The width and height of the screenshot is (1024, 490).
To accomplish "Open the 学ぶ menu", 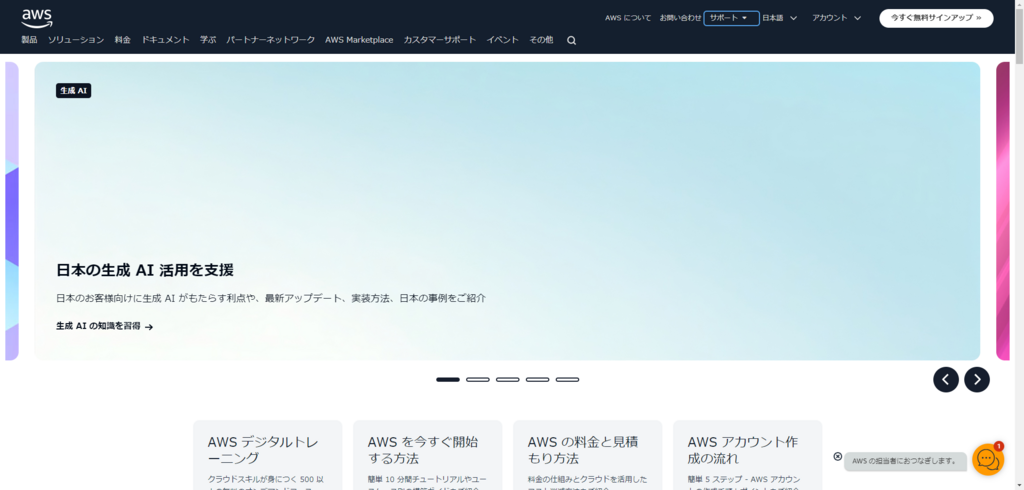I will tap(208, 40).
